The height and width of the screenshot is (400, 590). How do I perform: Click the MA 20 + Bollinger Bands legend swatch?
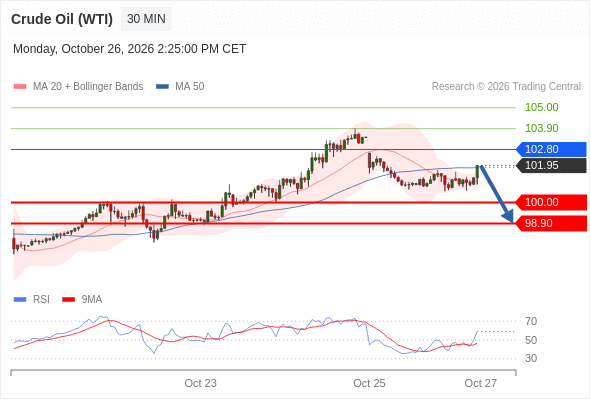pos(20,87)
